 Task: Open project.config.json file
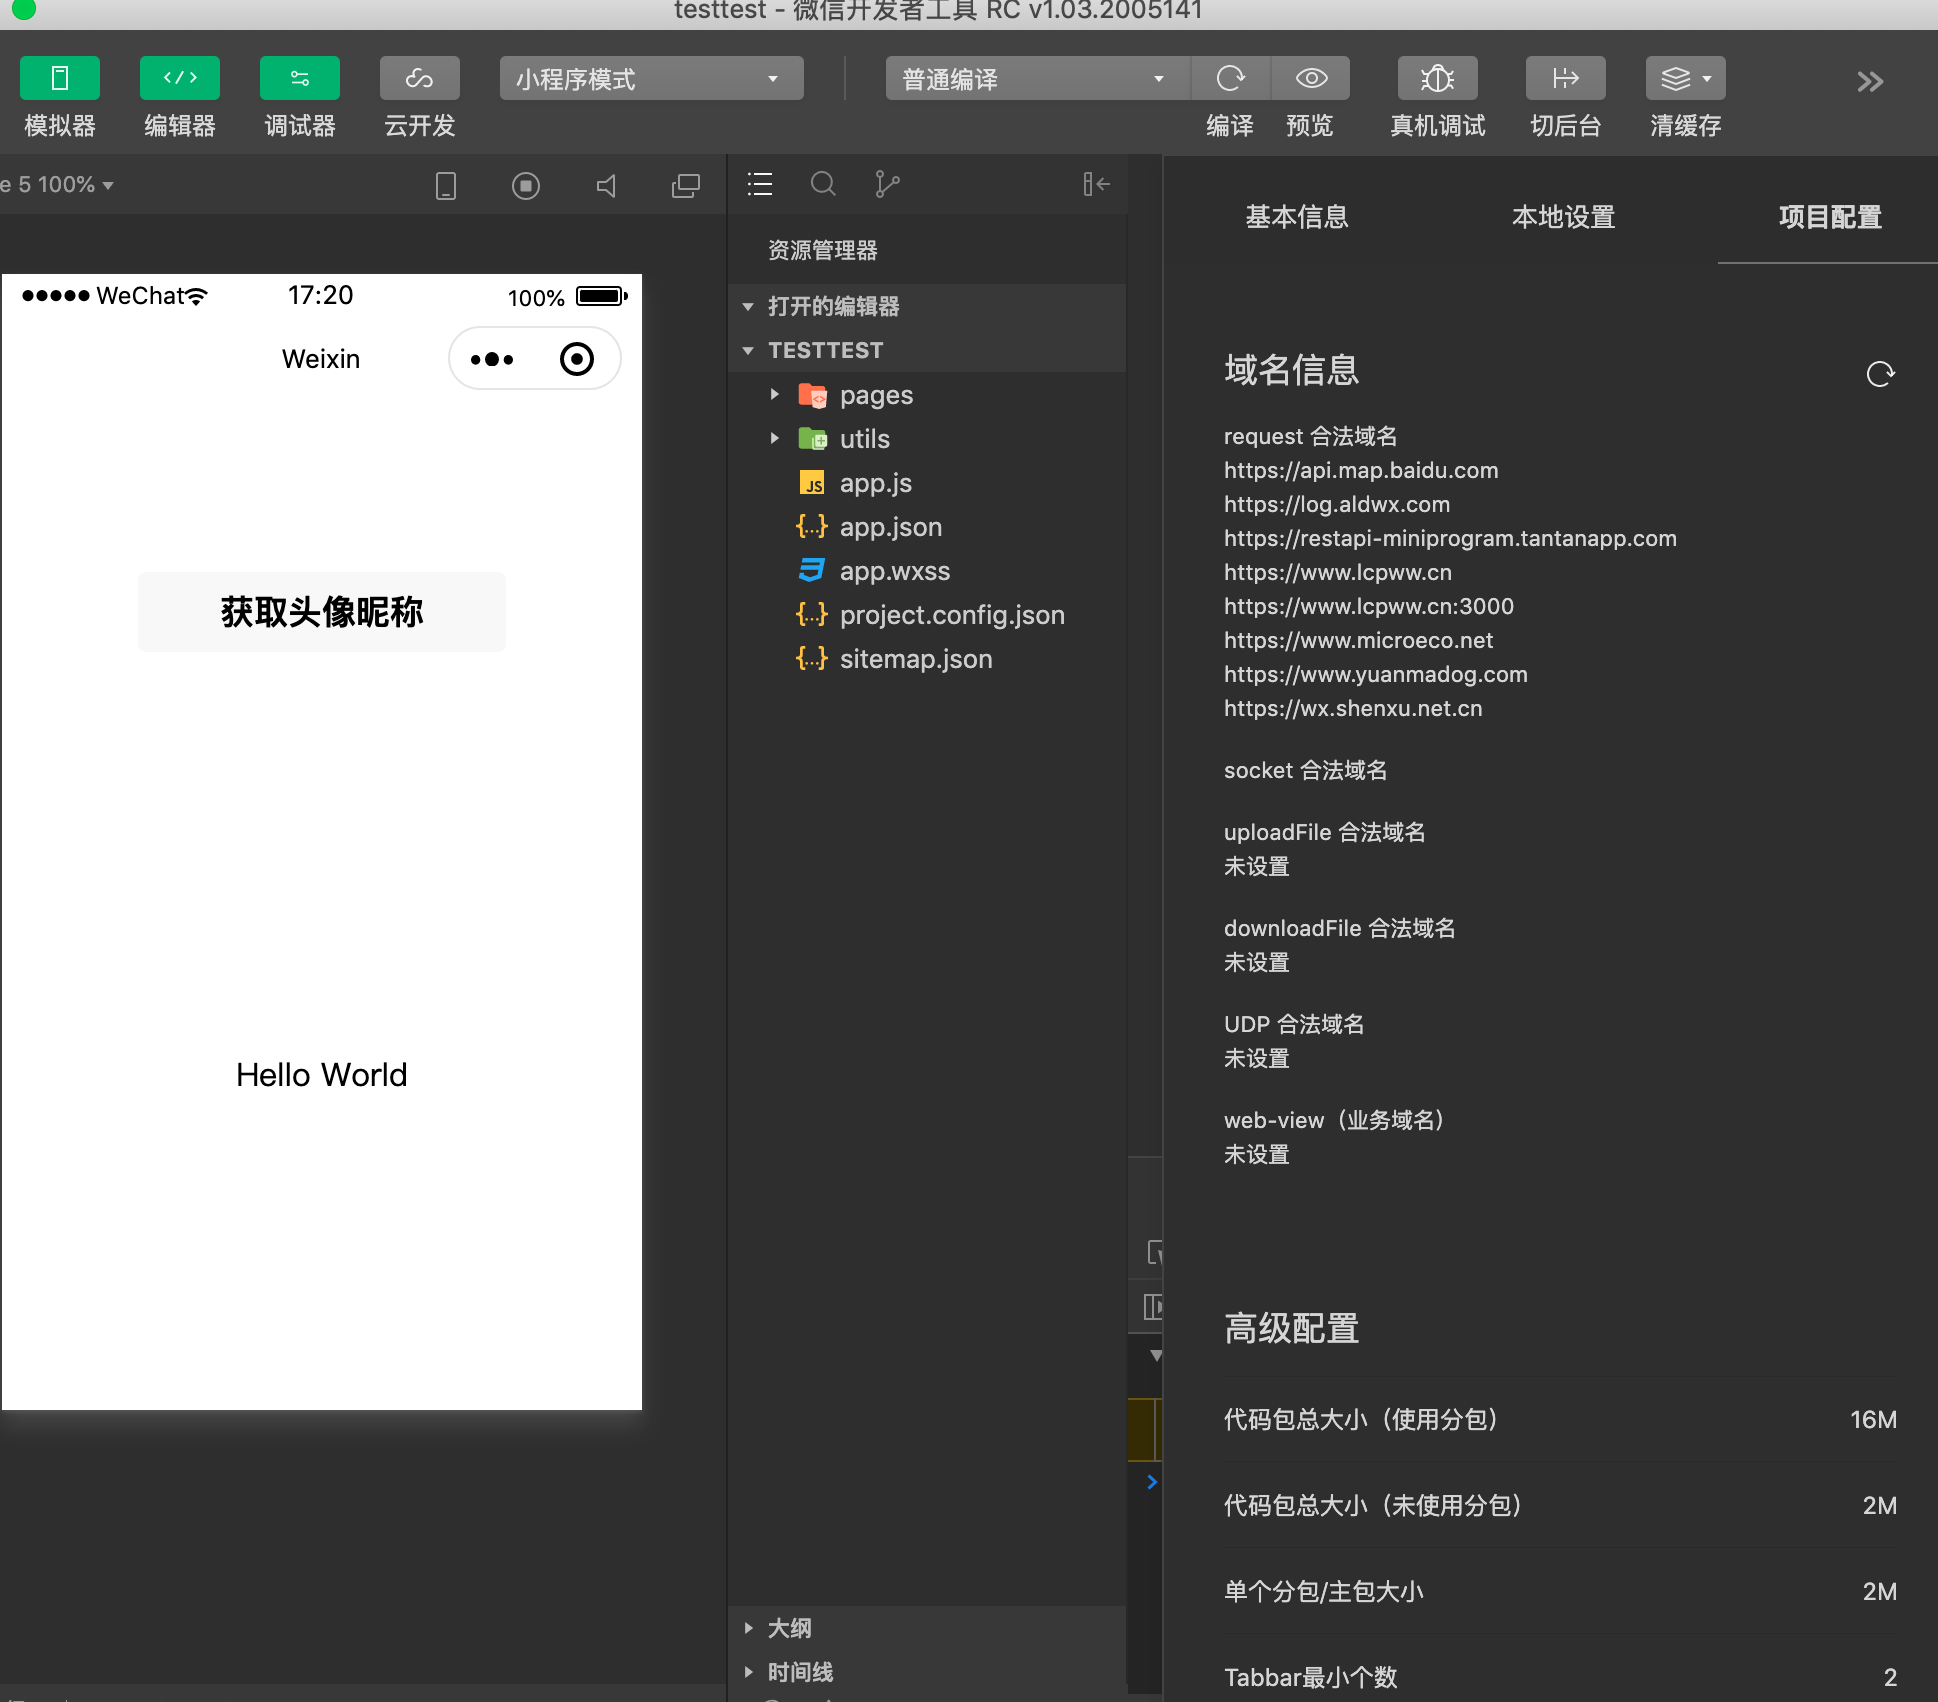(x=951, y=615)
